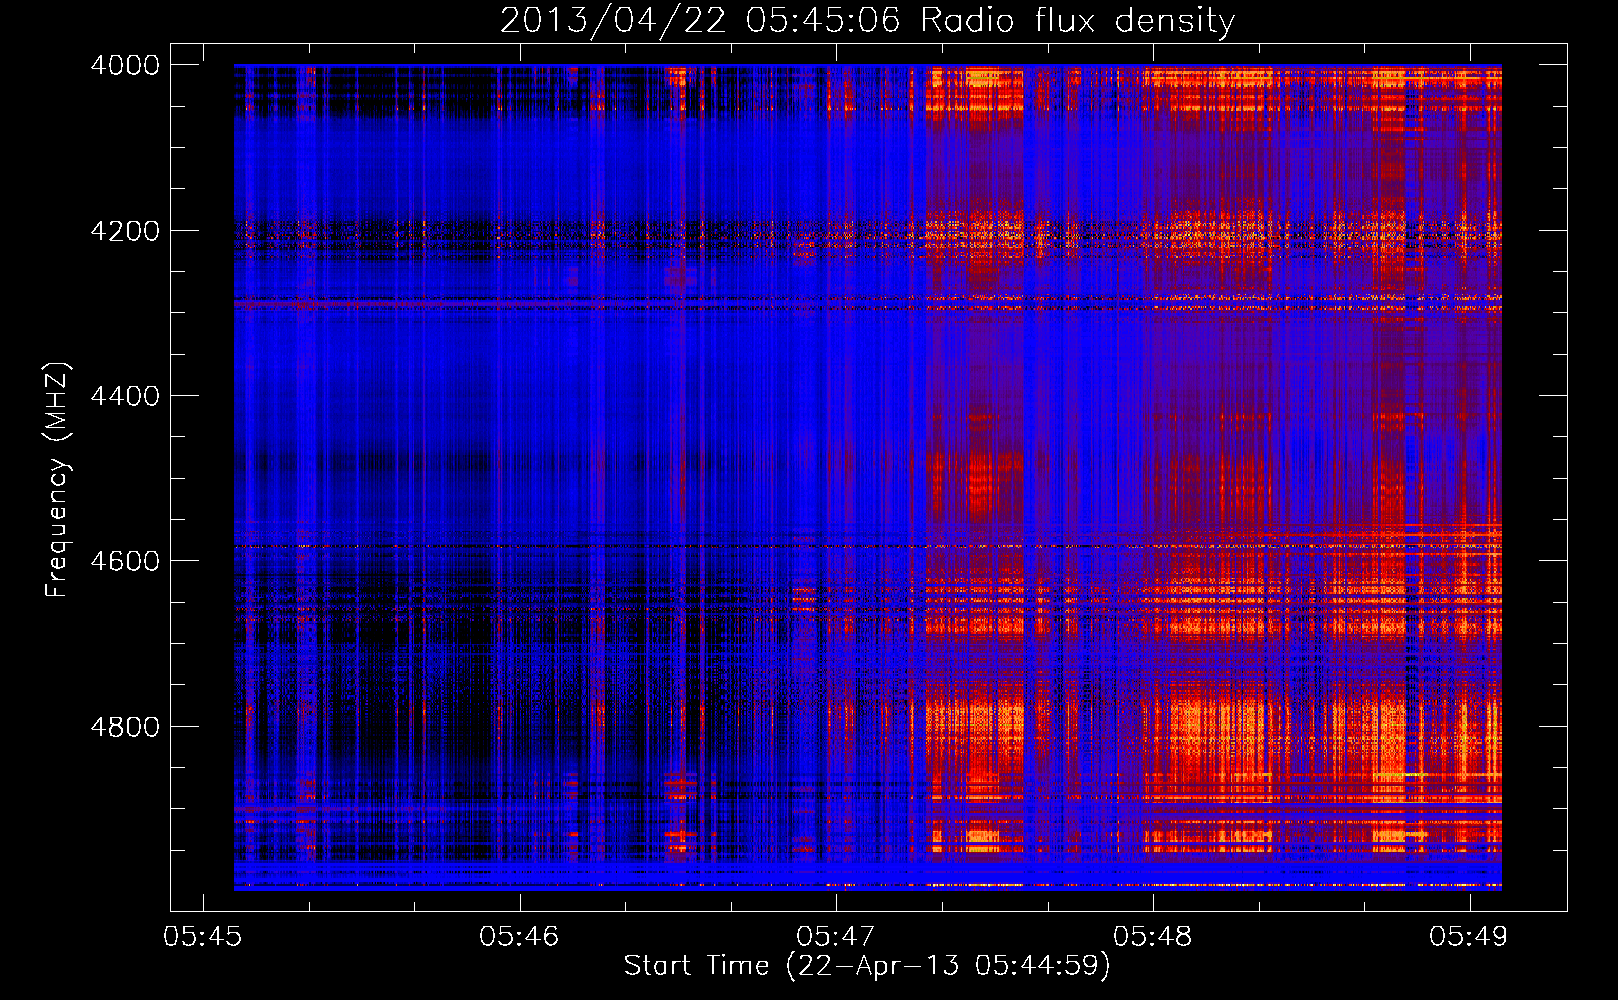The height and width of the screenshot is (1000, 1618).
Task: Select the 4200 frequency axis label
Action: 125,231
